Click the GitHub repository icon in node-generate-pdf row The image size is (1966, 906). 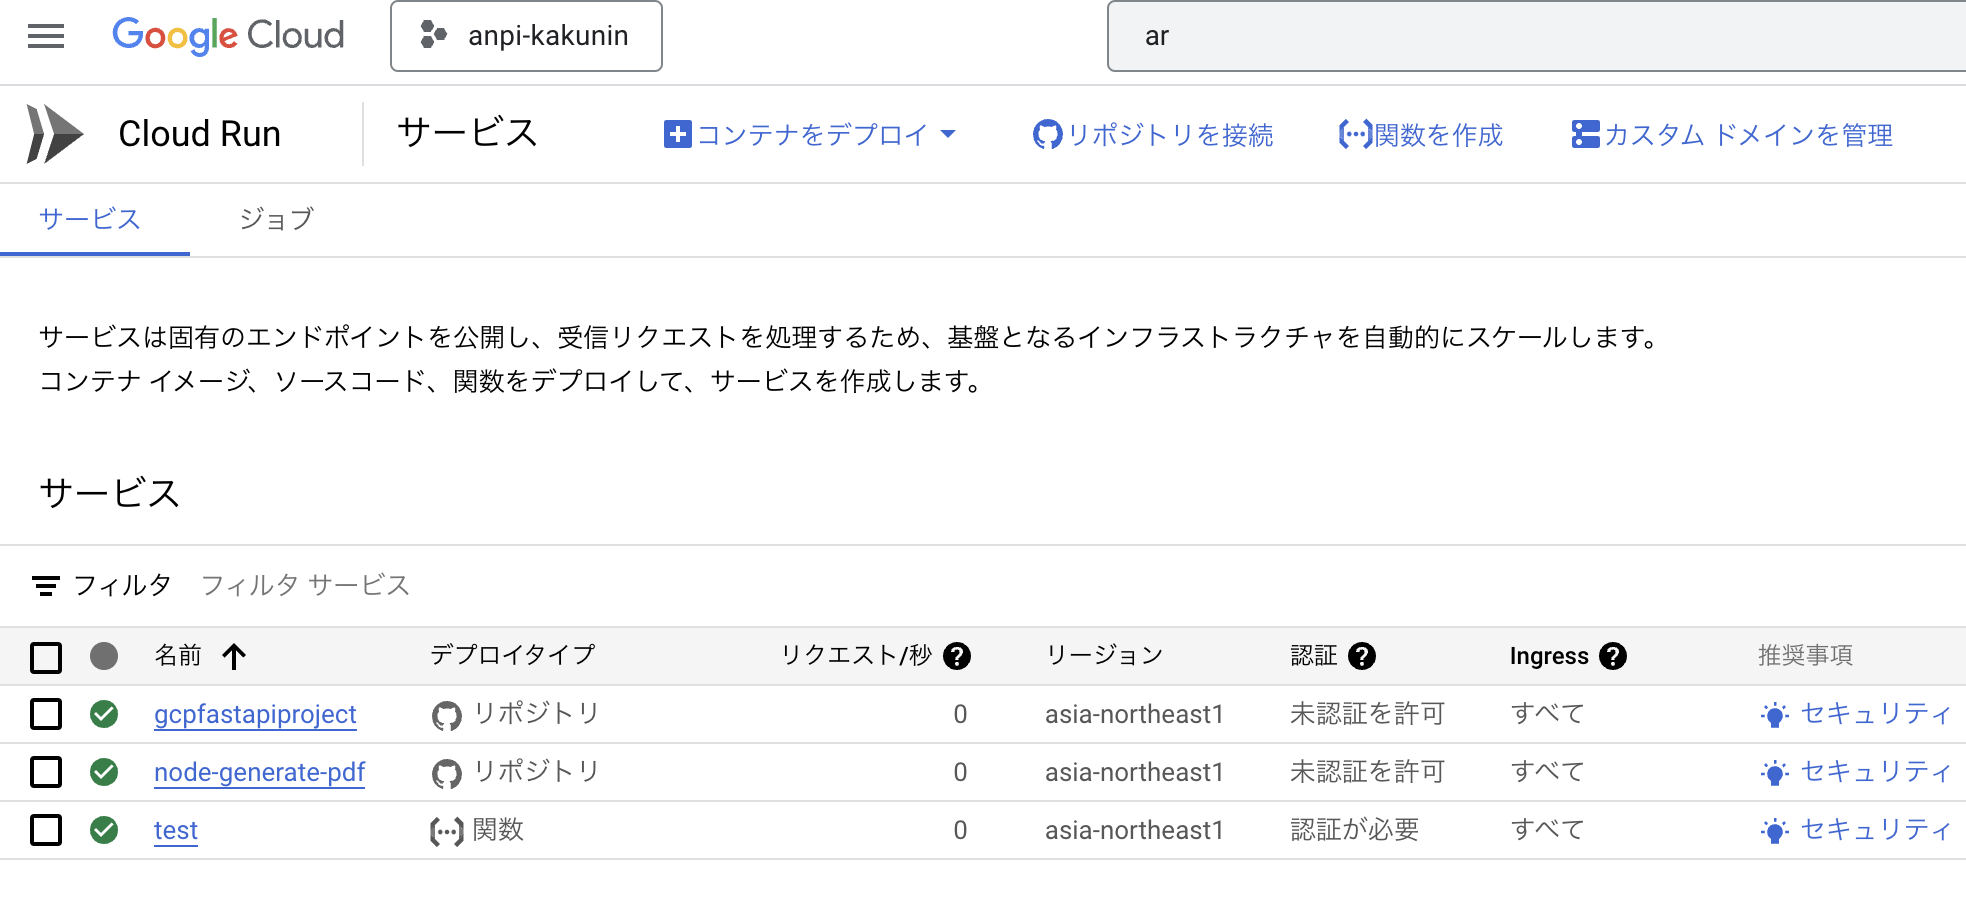[x=446, y=773]
